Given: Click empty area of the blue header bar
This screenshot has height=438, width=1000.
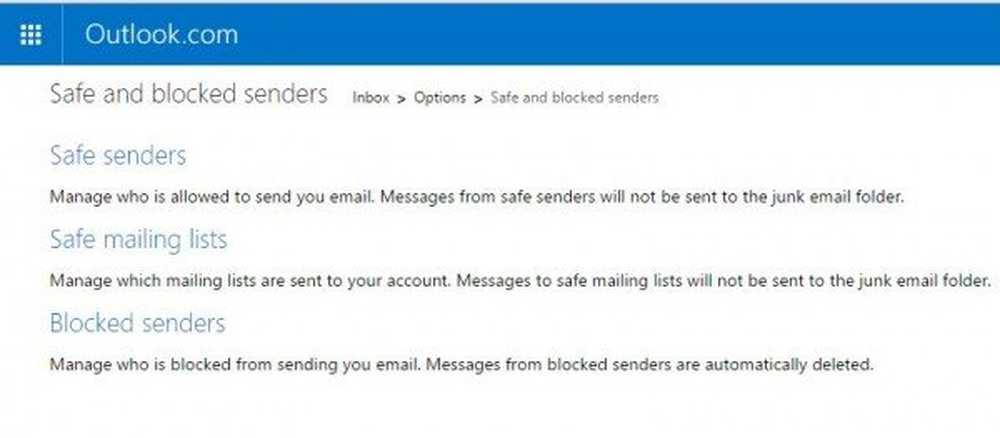Looking at the screenshot, I should click(x=619, y=34).
